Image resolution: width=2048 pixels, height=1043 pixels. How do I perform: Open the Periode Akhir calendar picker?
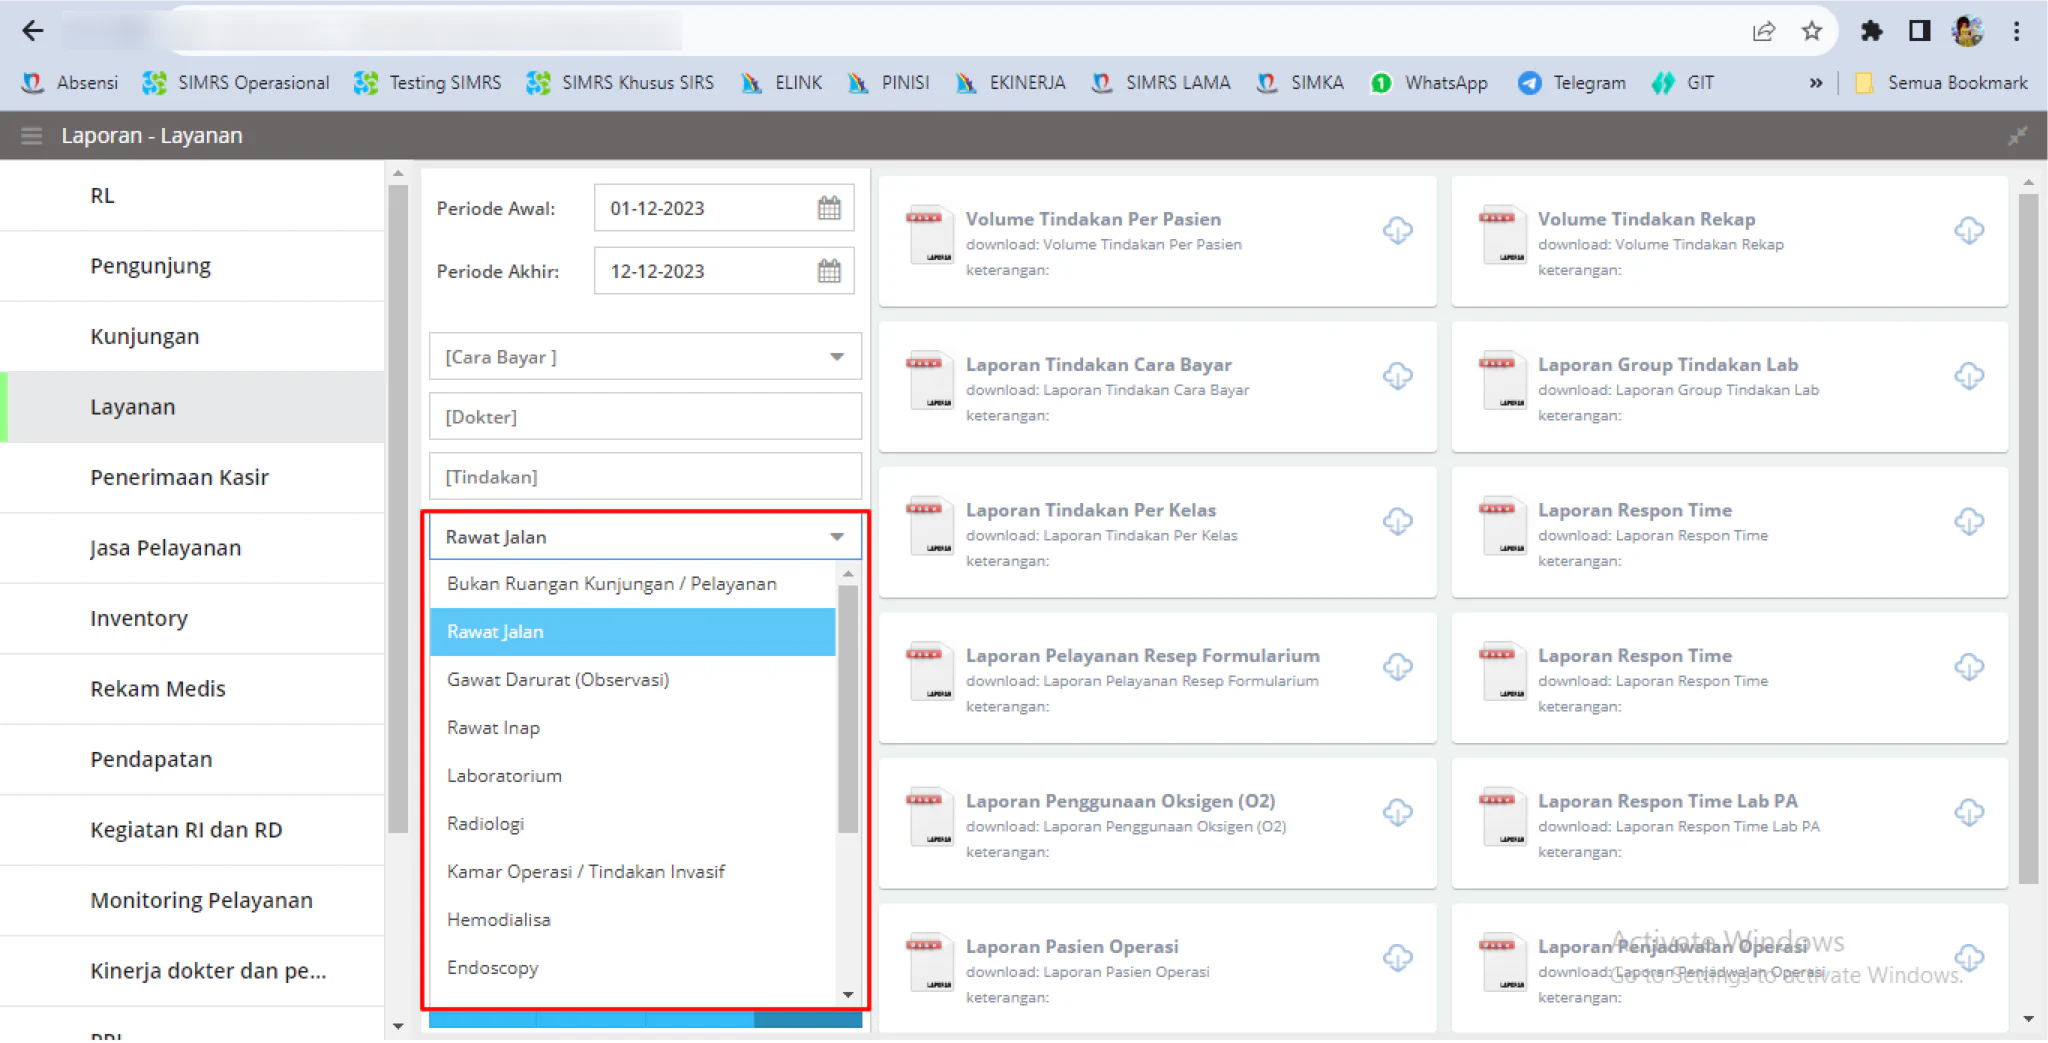coord(828,271)
